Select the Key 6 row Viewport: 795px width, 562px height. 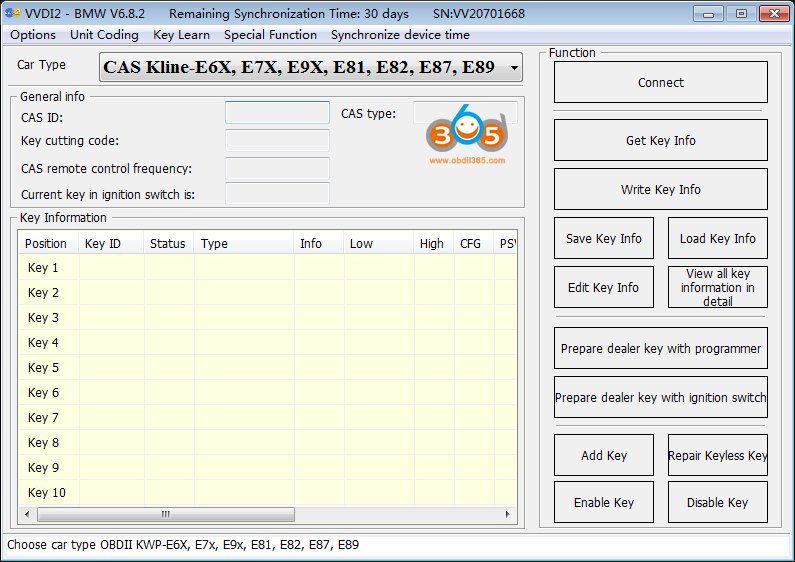pyautogui.click(x=267, y=393)
